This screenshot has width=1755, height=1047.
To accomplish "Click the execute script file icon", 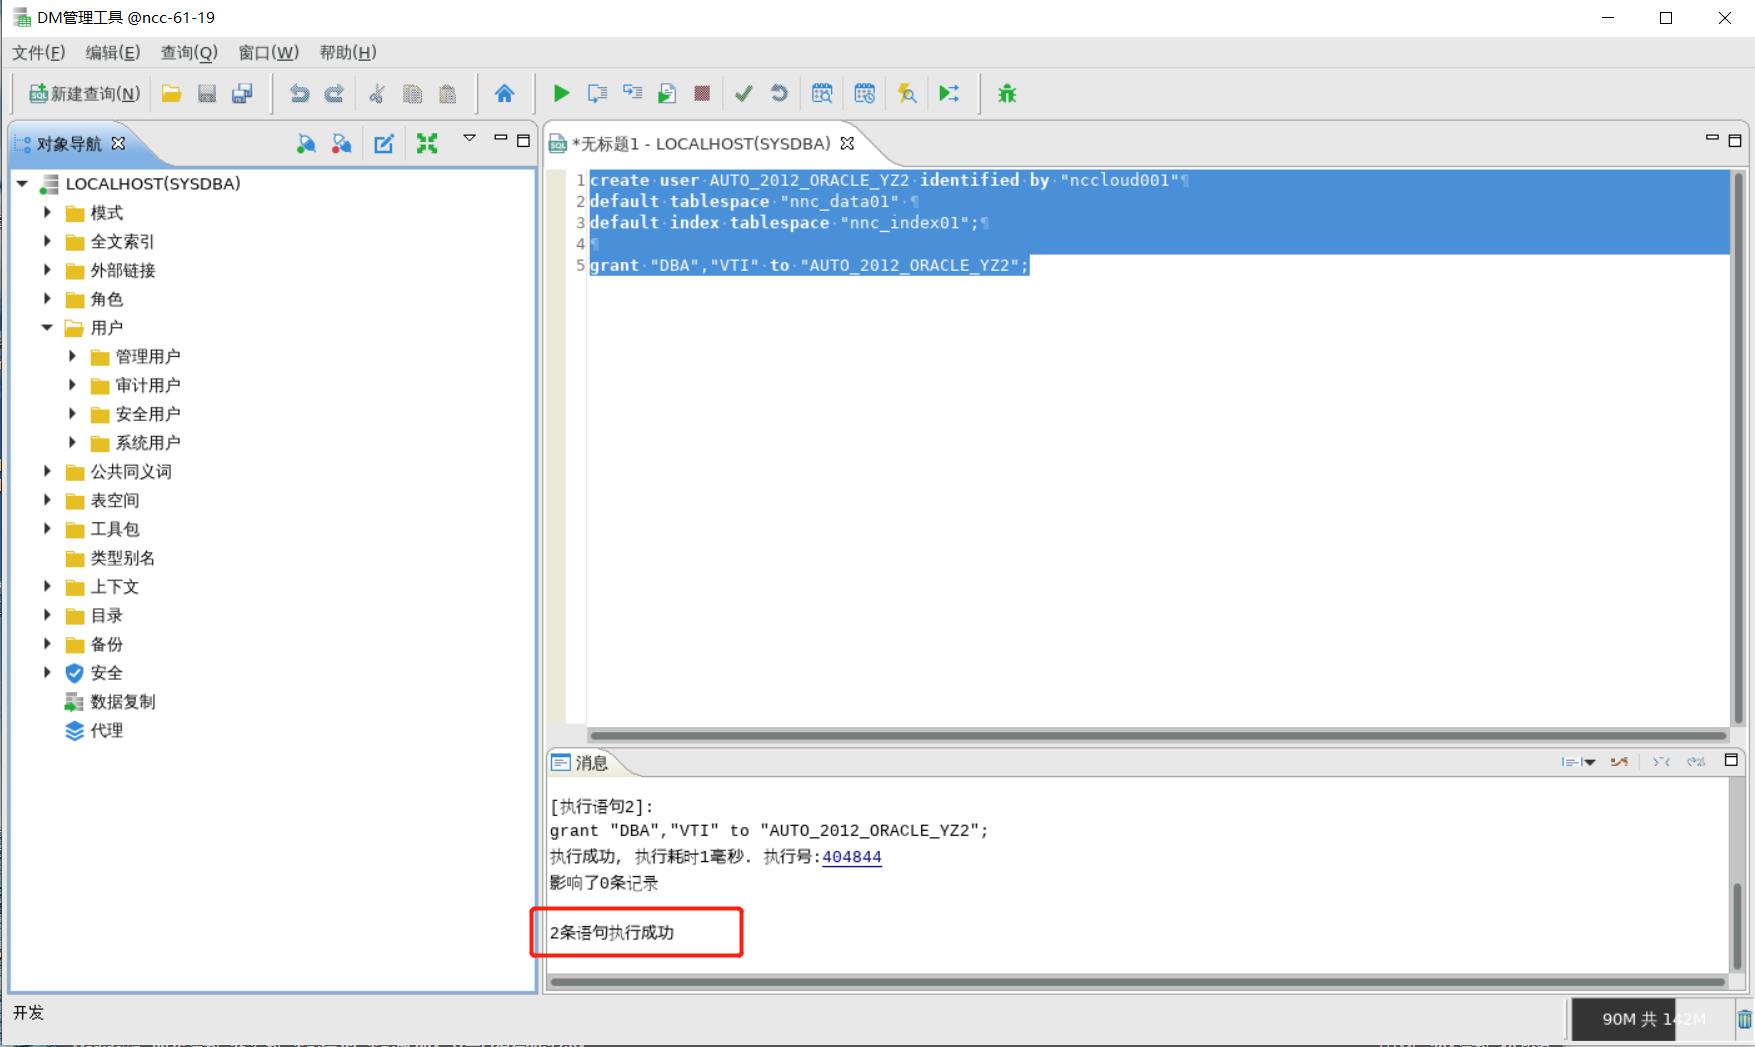I will [667, 94].
